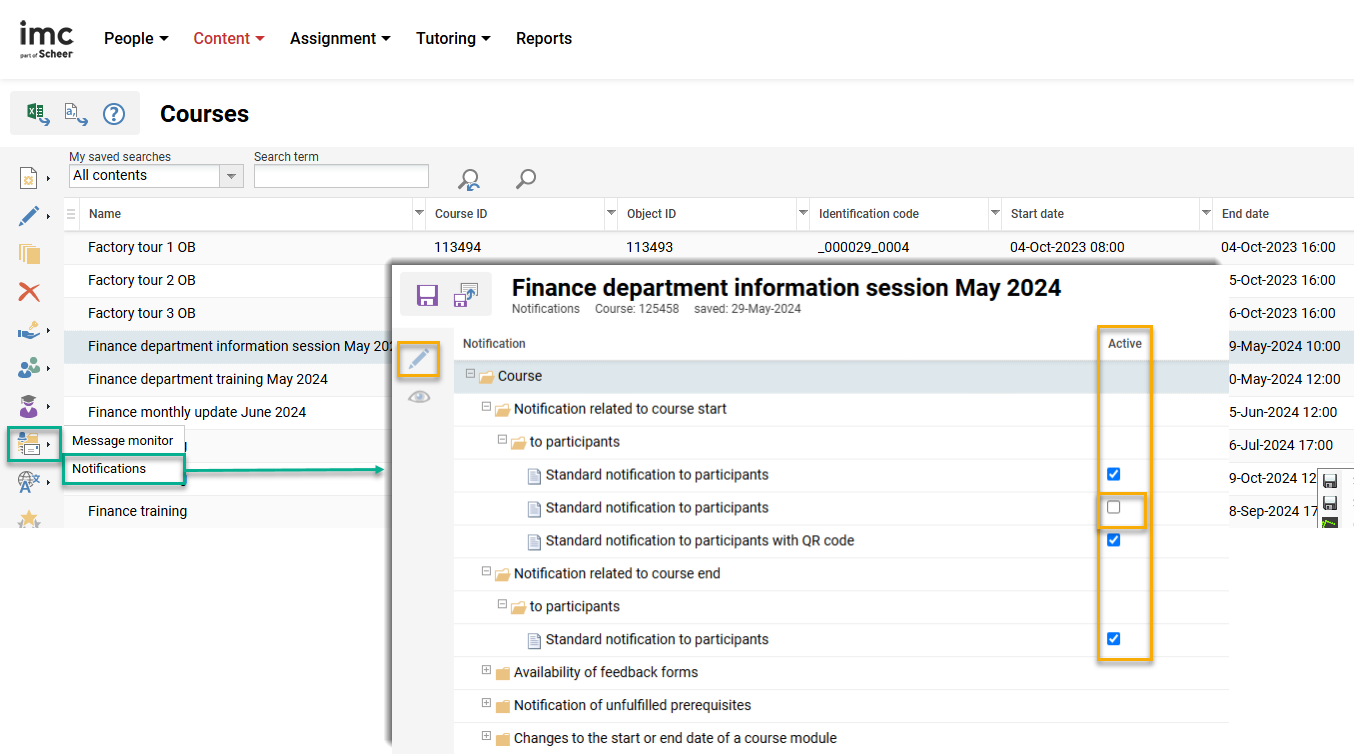
Task: Uncheck course end Standard notification checkbox
Action: (x=1113, y=639)
